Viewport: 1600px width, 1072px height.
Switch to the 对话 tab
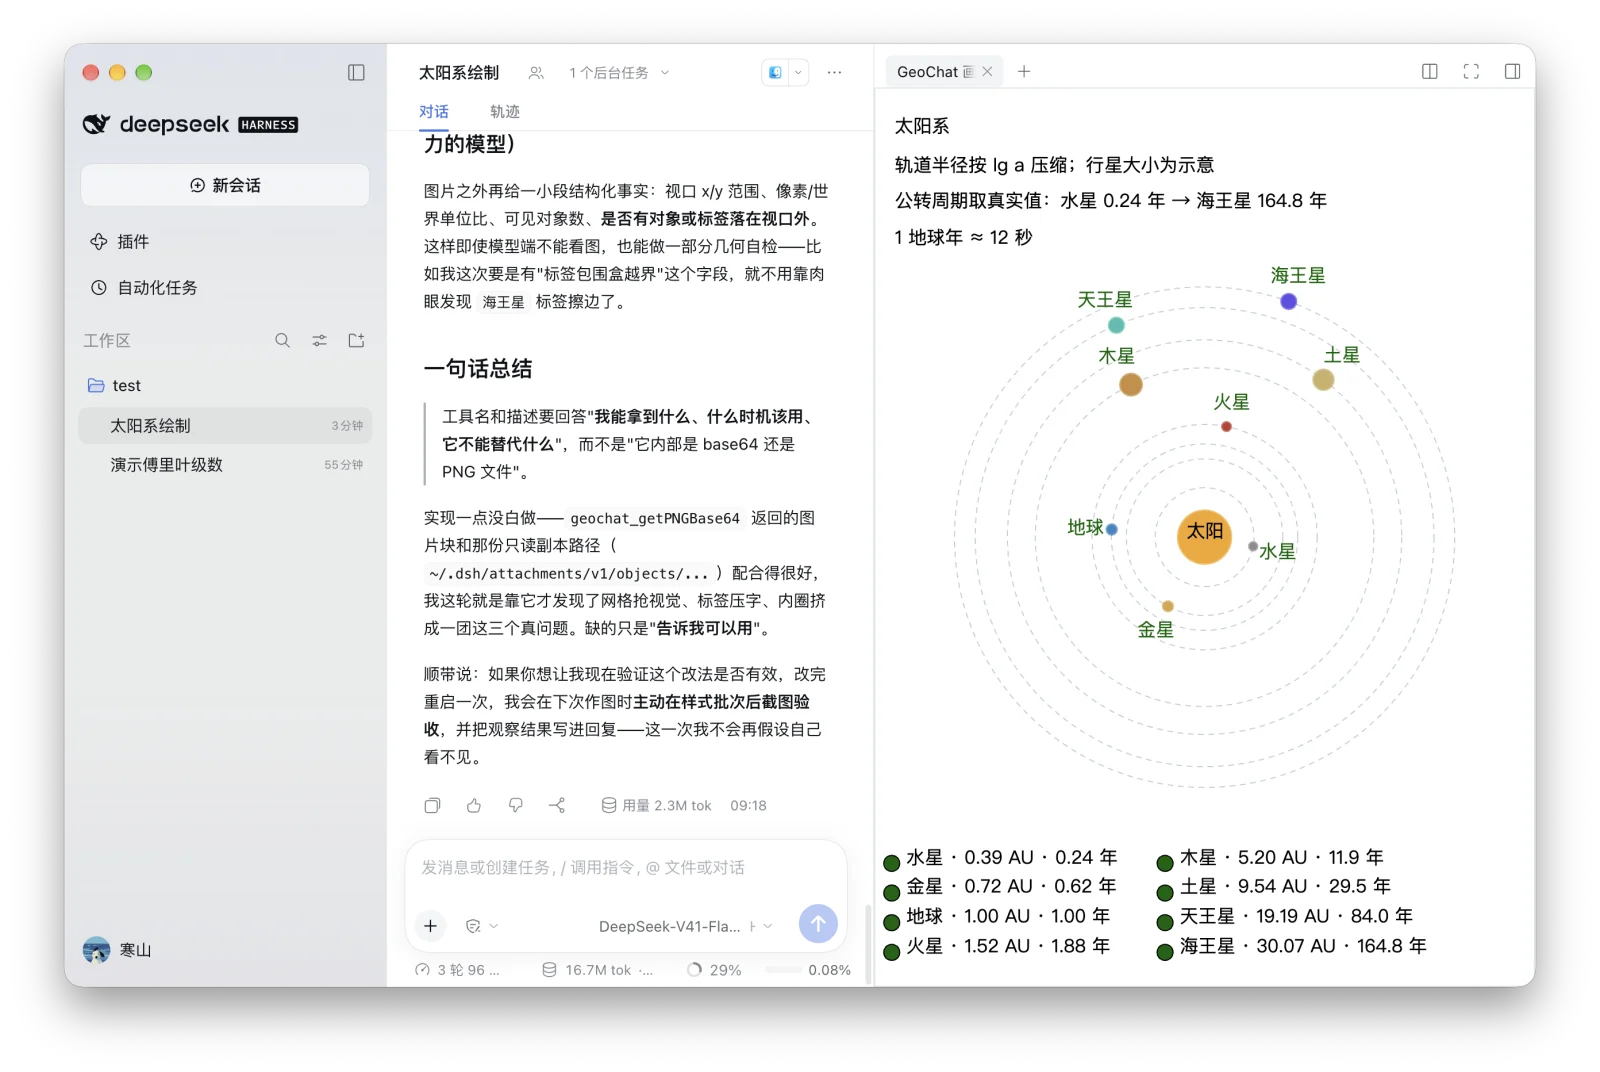point(433,112)
